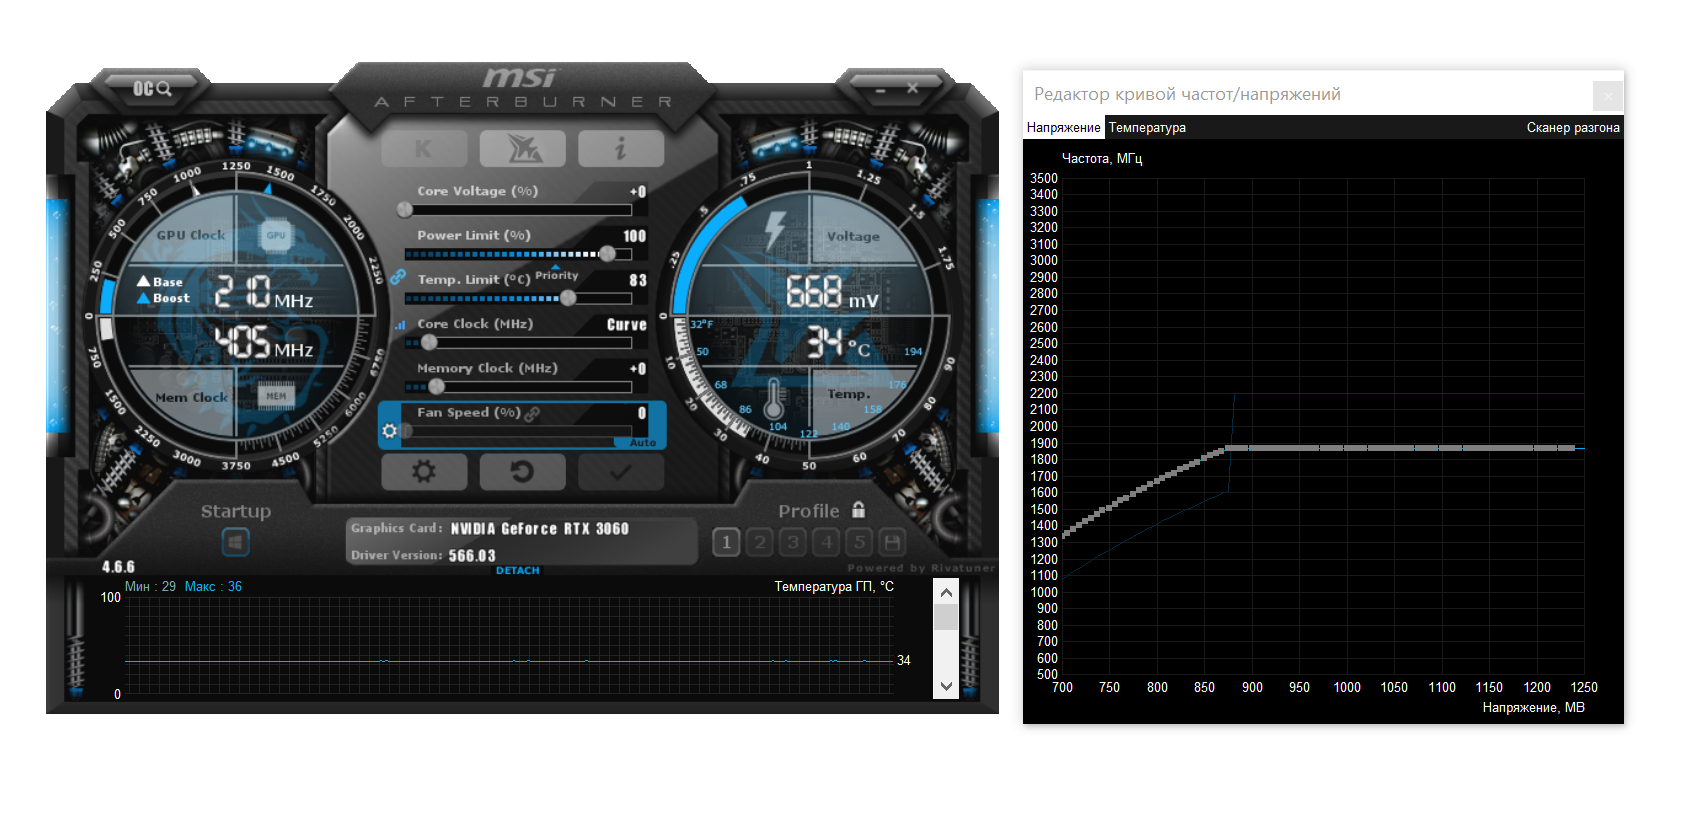Apply settings with the checkmark button
The height and width of the screenshot is (827, 1695).
(620, 471)
